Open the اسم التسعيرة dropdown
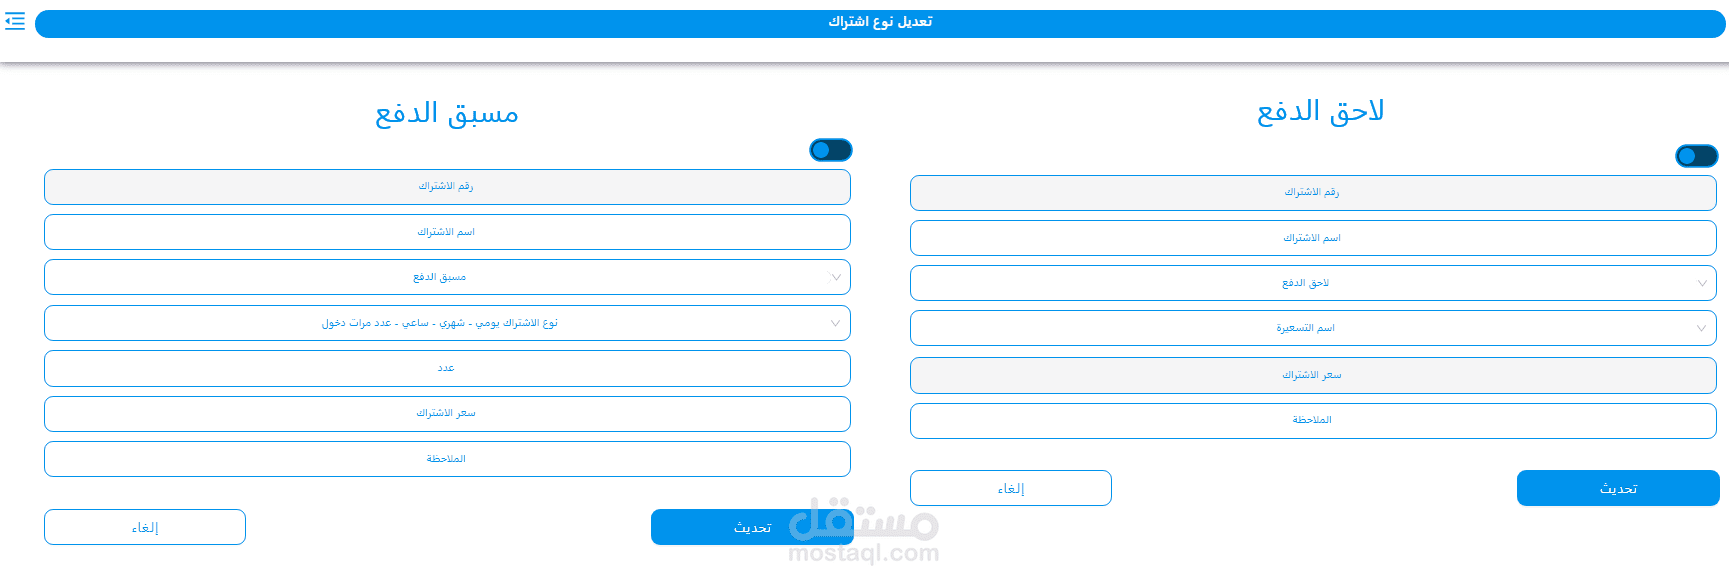1729x578 pixels. [1312, 328]
